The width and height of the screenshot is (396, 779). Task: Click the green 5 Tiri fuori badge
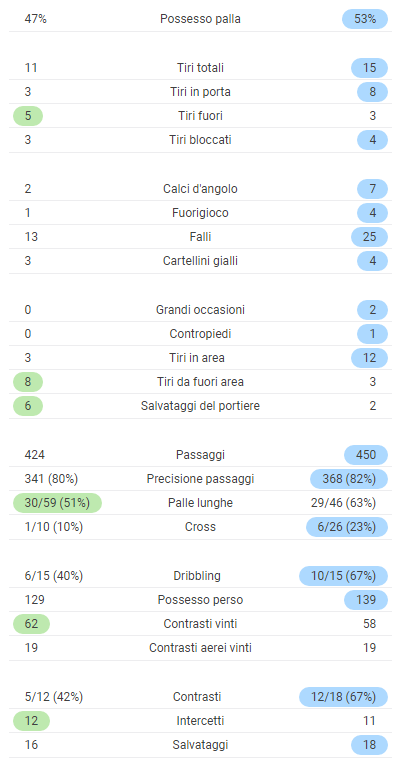click(28, 116)
